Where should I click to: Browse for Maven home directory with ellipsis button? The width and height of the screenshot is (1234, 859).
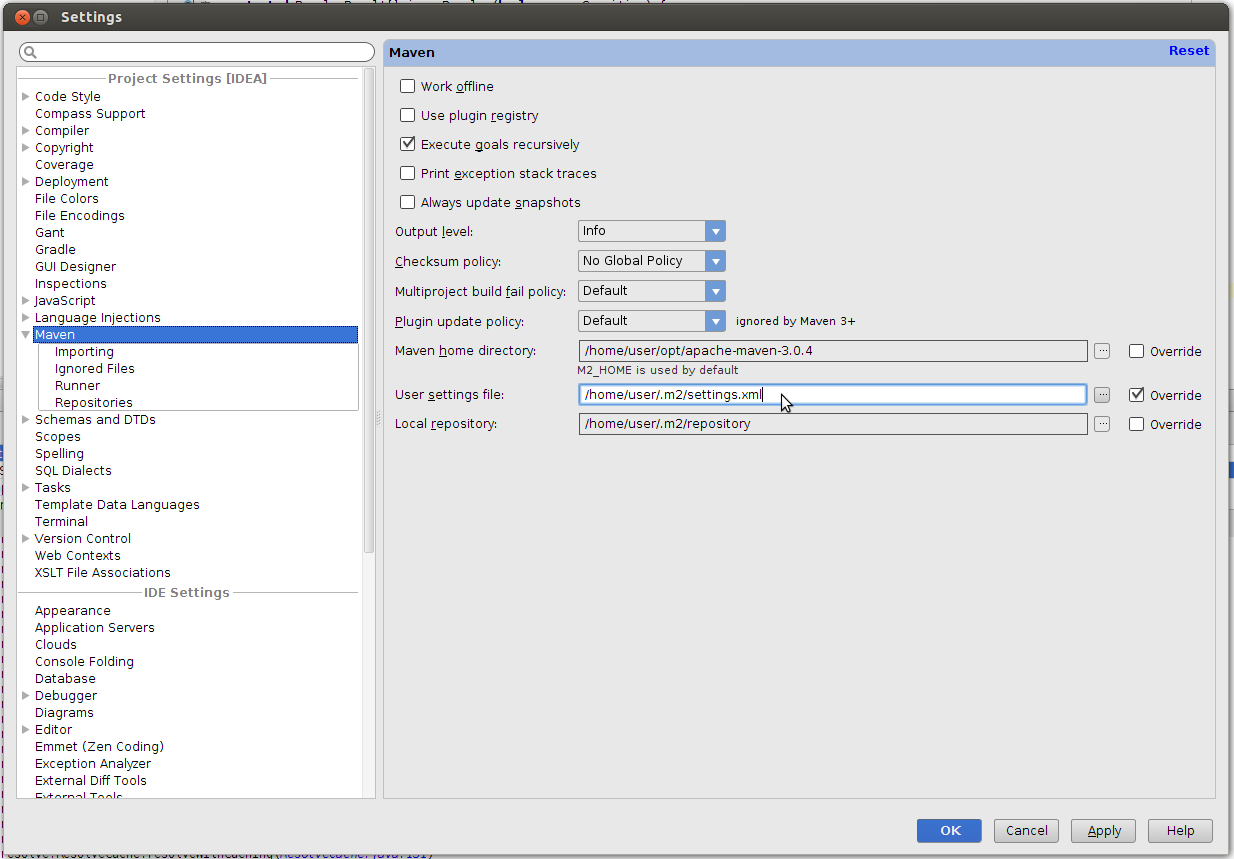(x=1102, y=351)
